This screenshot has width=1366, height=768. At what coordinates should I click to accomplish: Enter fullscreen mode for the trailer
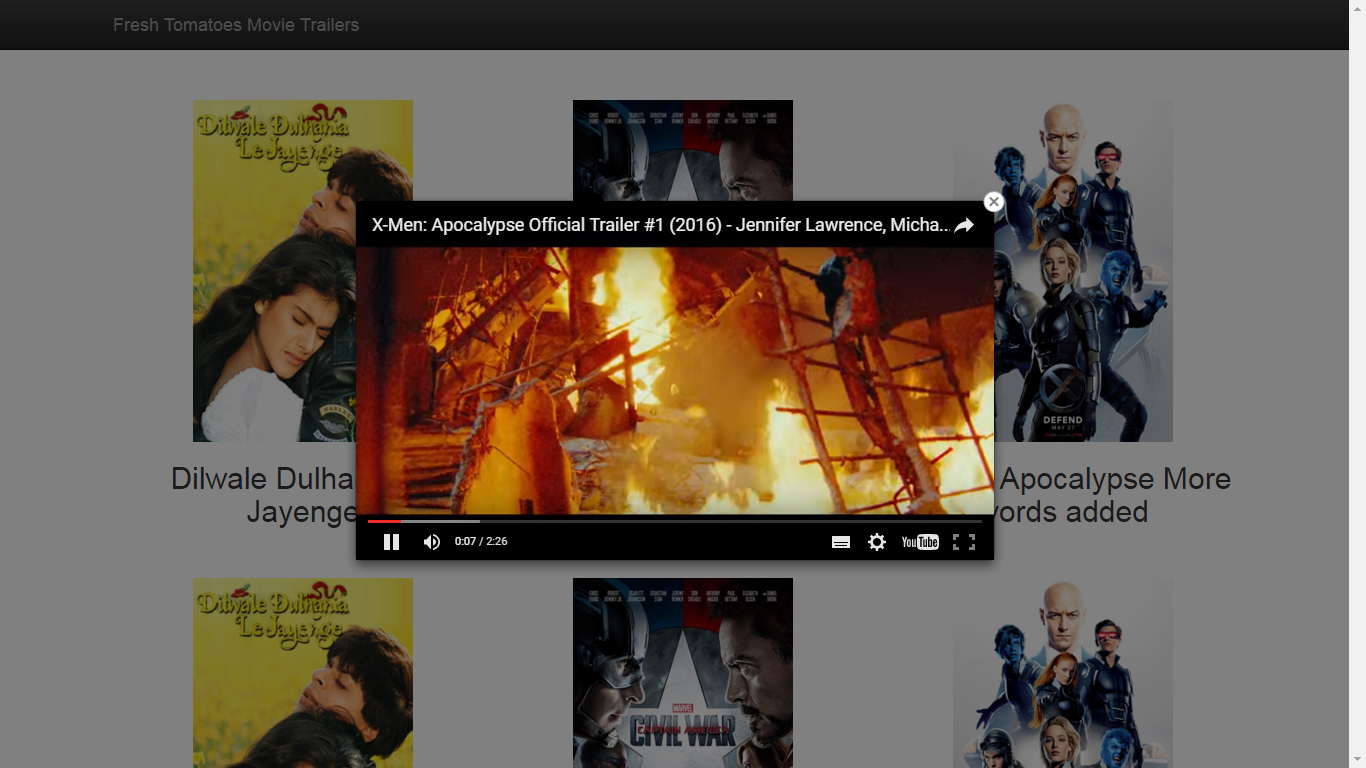tap(964, 541)
